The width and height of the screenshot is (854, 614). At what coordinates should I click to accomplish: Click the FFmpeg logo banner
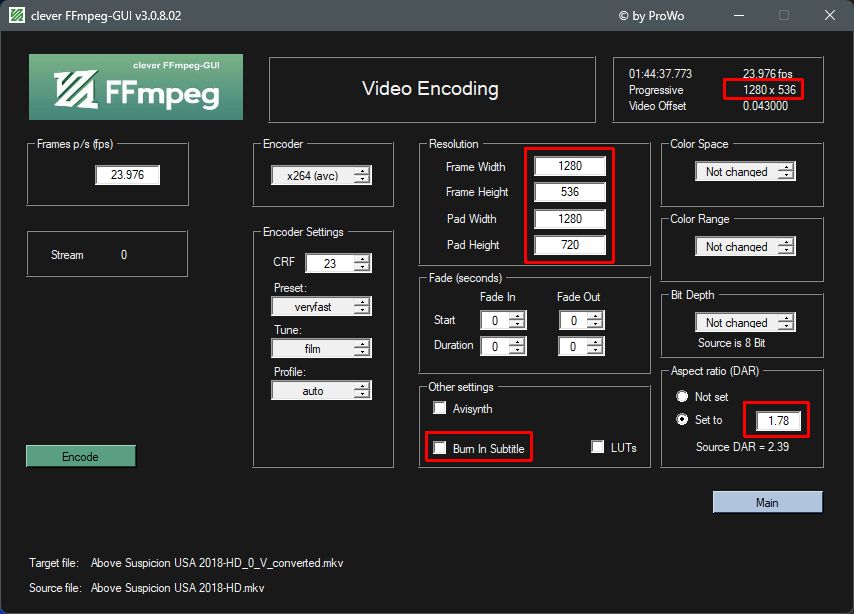[x=136, y=87]
